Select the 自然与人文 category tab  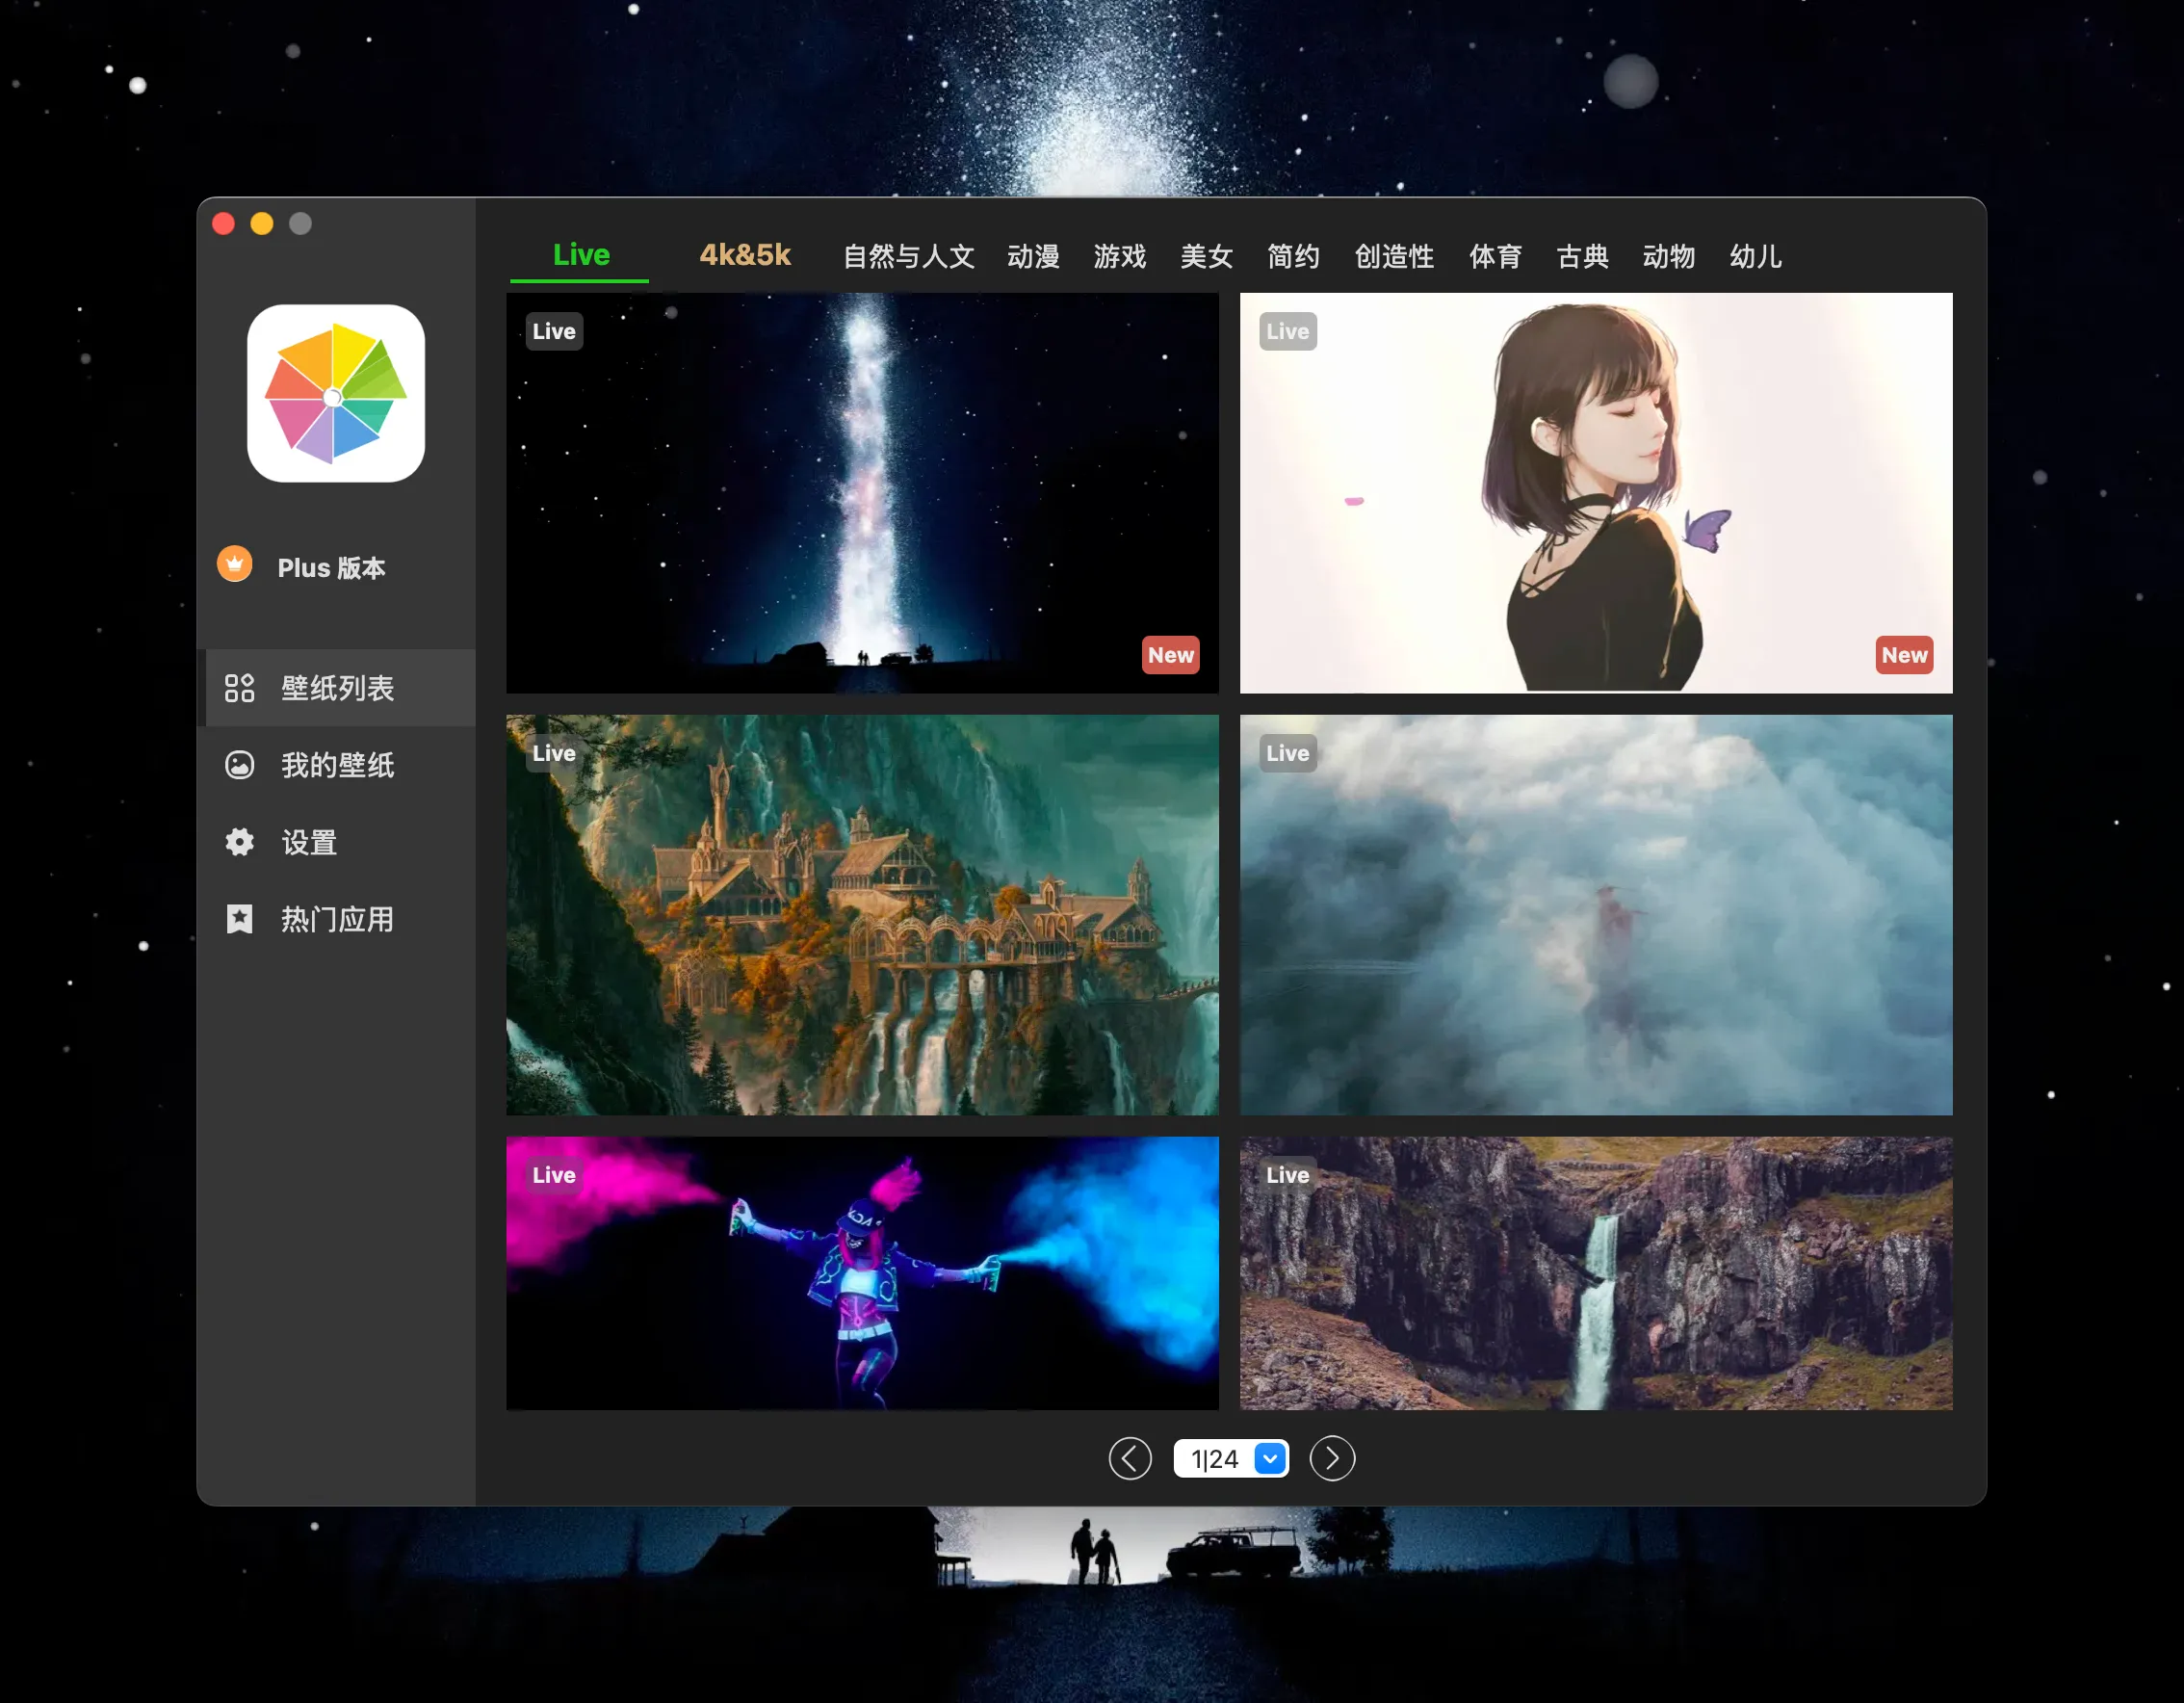point(908,257)
